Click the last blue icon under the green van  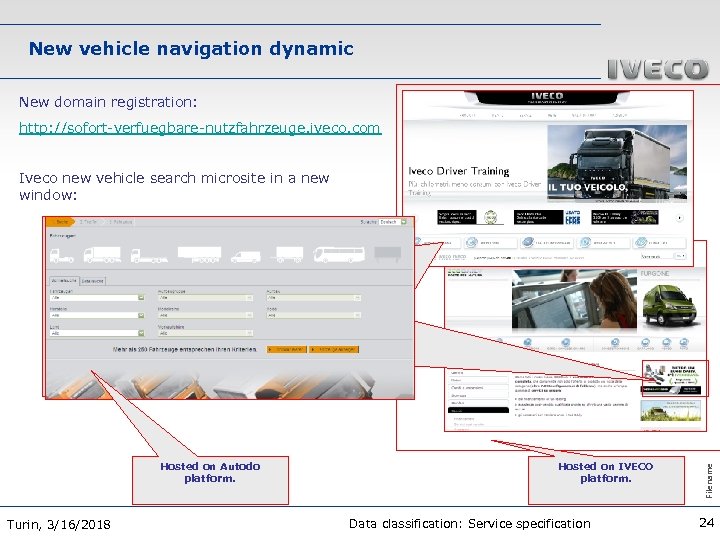[684, 342]
